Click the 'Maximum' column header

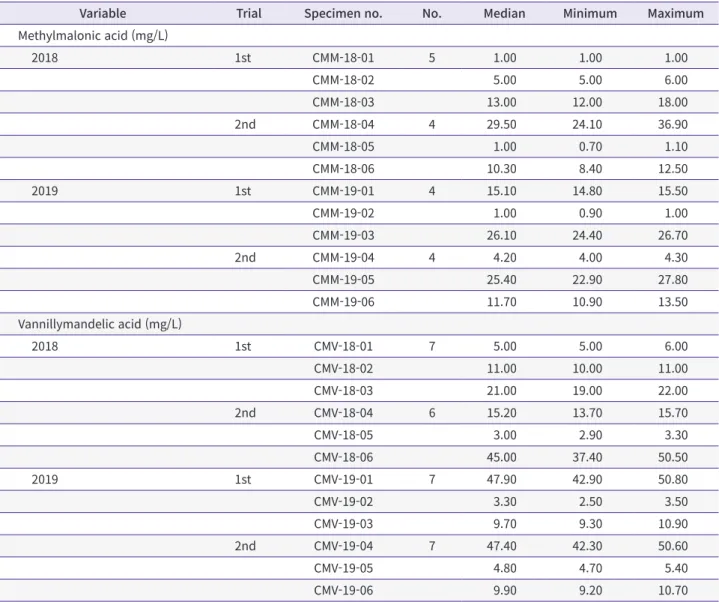pos(675,13)
